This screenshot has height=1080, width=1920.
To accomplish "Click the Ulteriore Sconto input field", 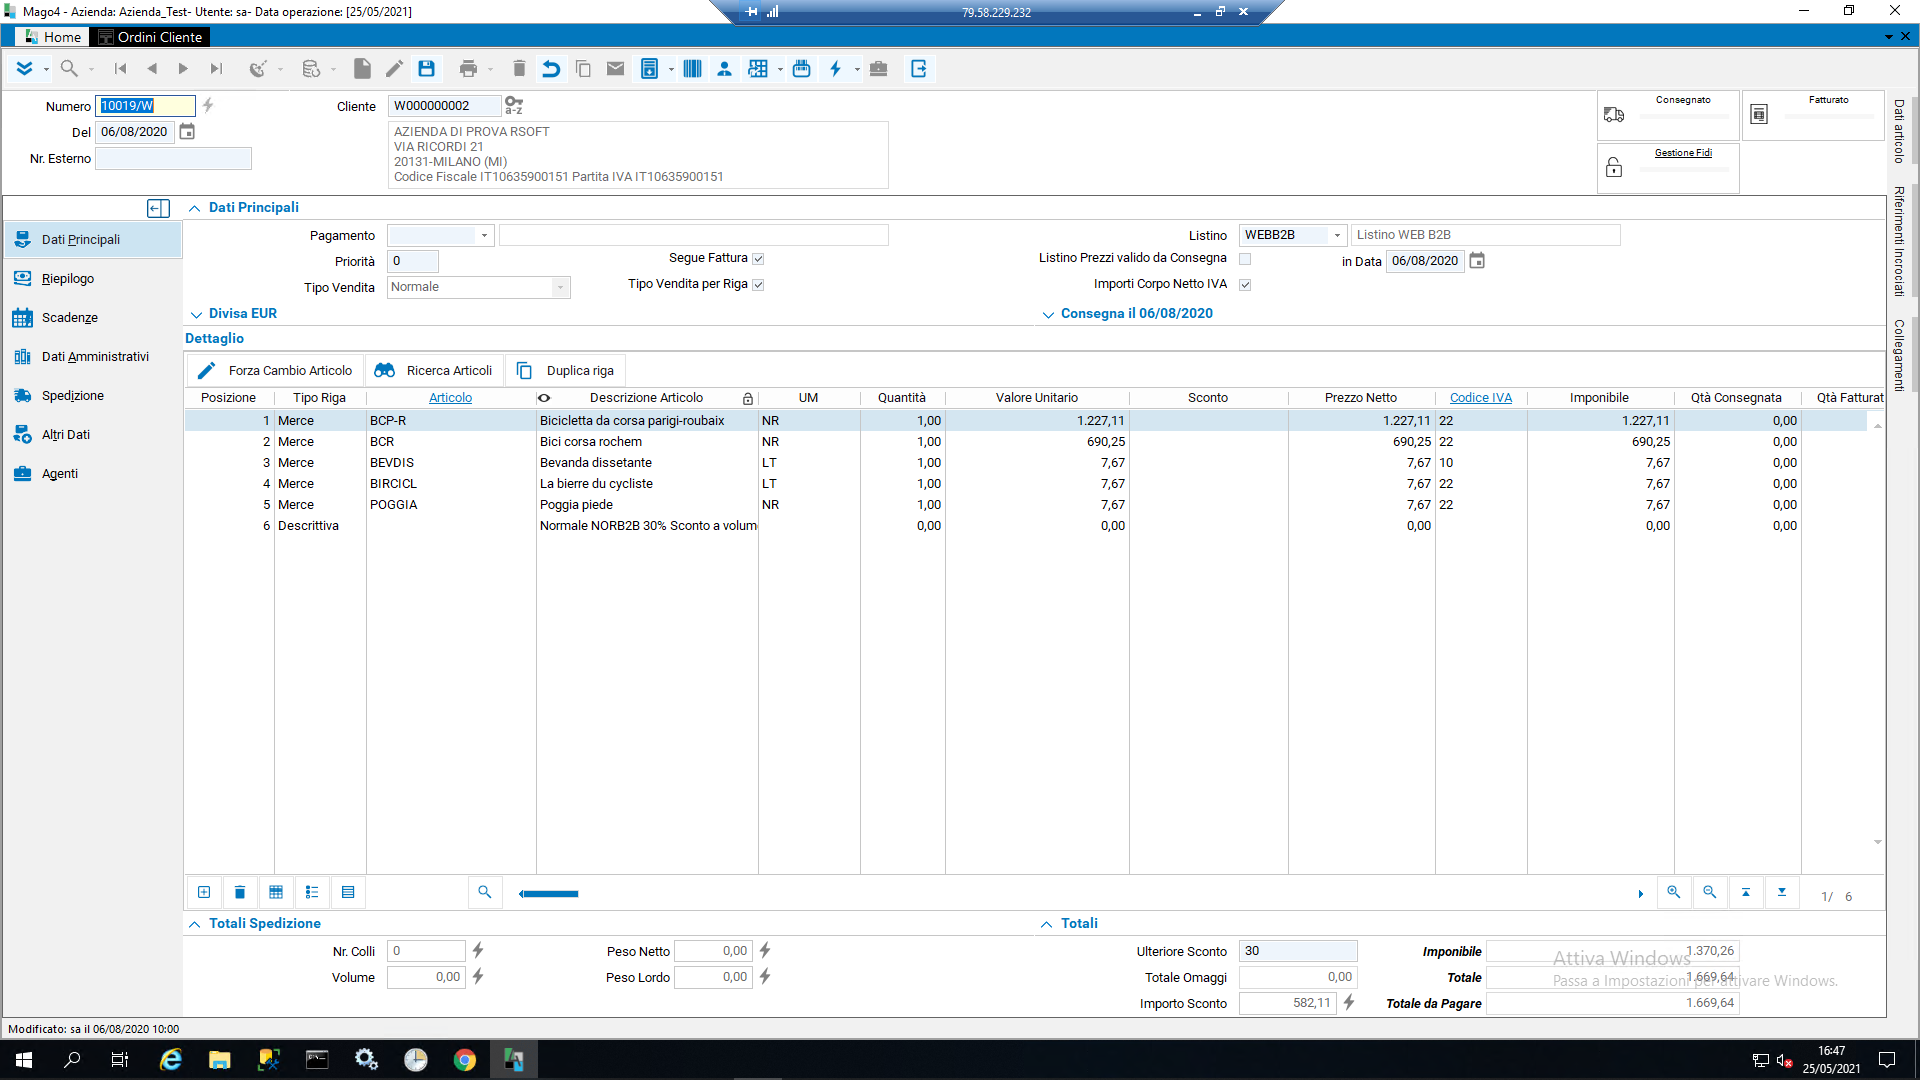I will (1297, 951).
